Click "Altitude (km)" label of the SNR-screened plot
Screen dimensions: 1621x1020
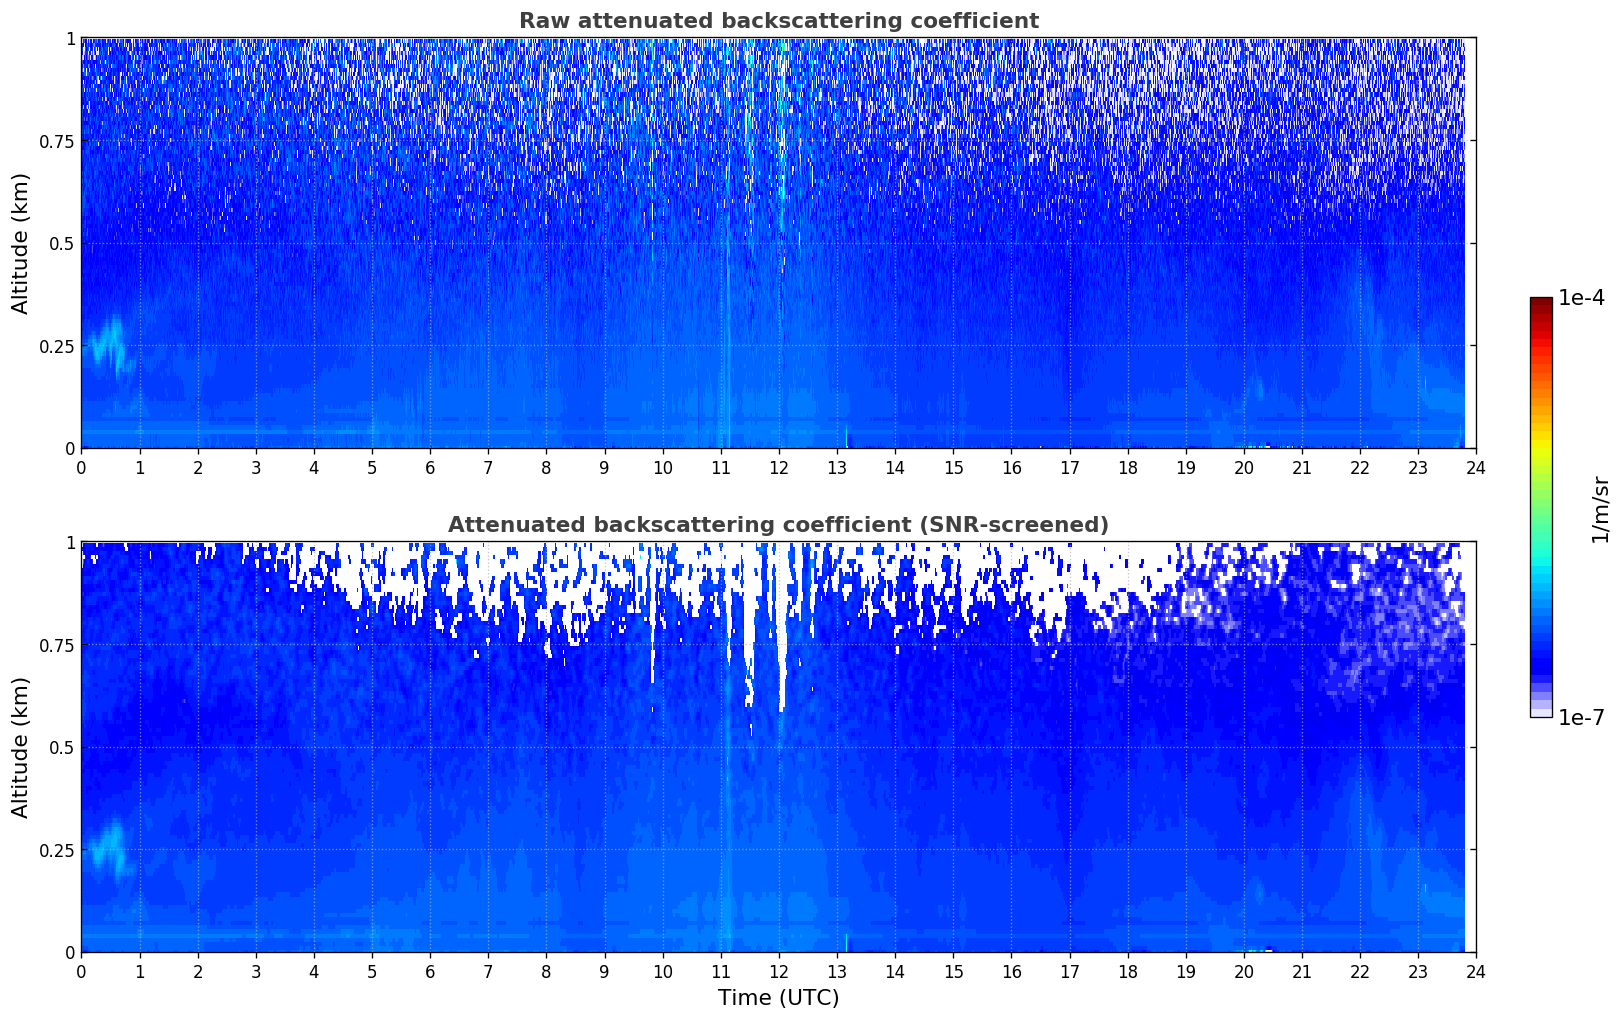click(x=21, y=747)
